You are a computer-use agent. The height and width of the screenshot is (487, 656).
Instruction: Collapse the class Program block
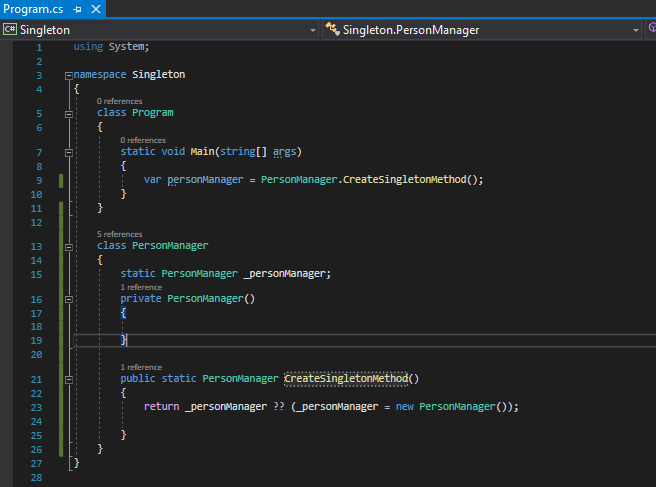click(x=69, y=114)
